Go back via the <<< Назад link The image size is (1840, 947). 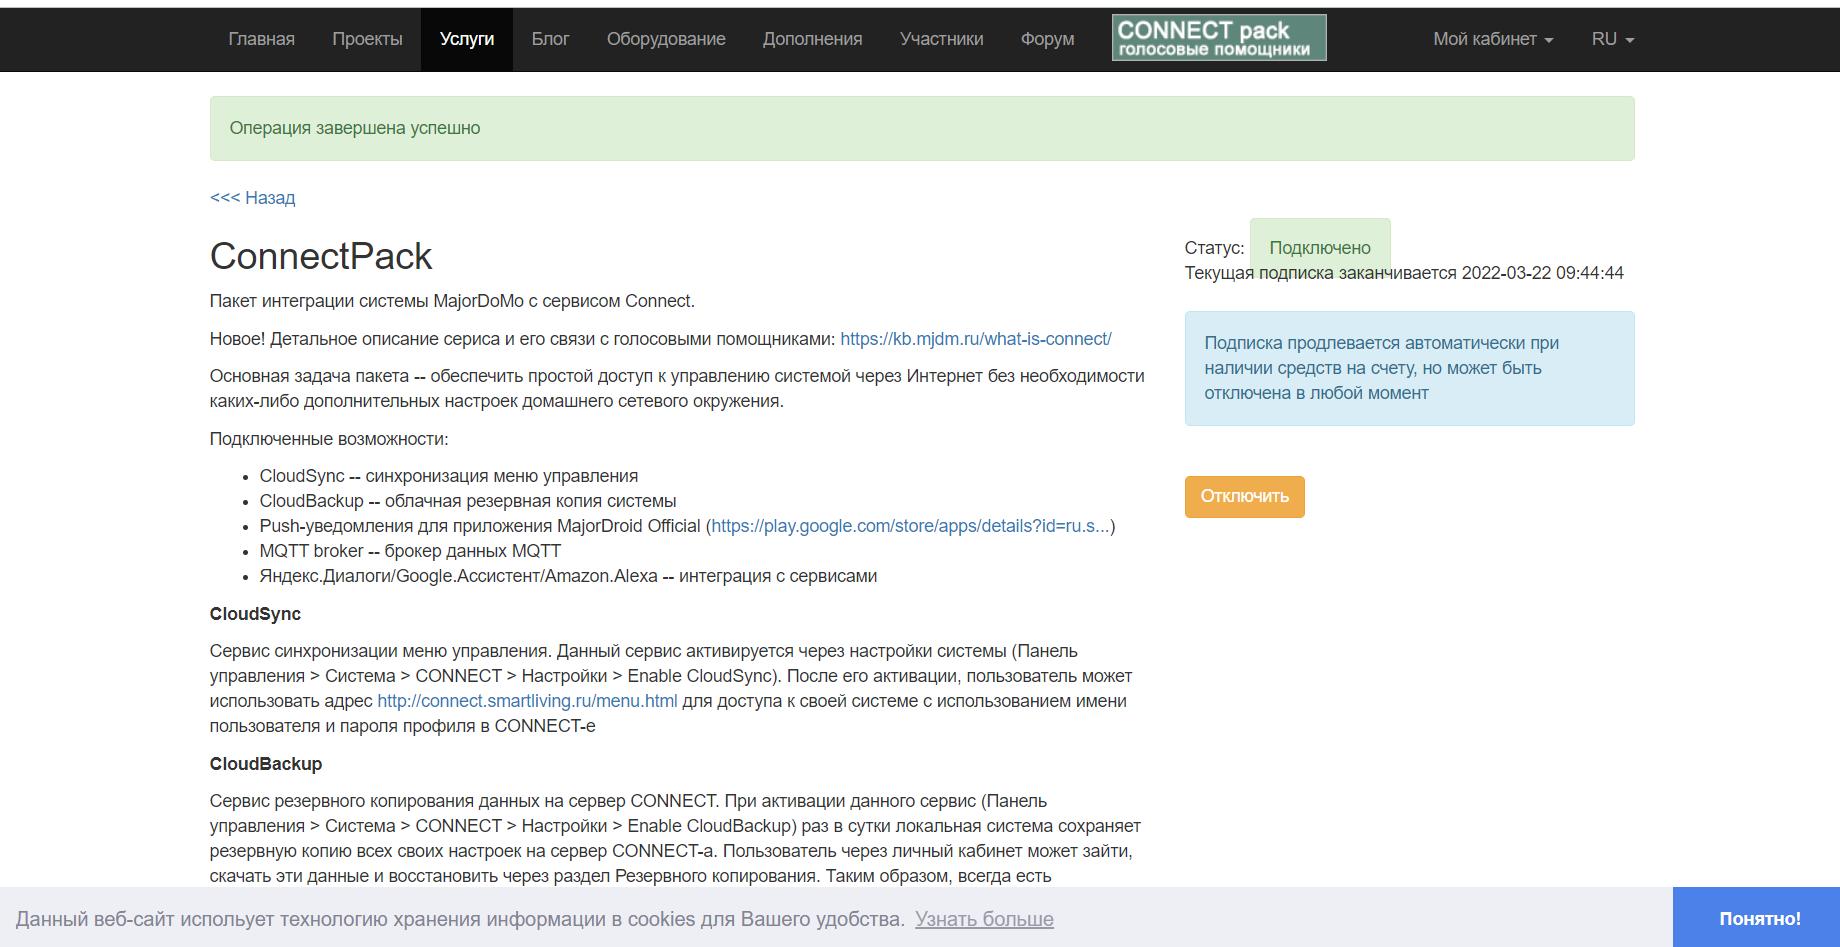point(252,198)
